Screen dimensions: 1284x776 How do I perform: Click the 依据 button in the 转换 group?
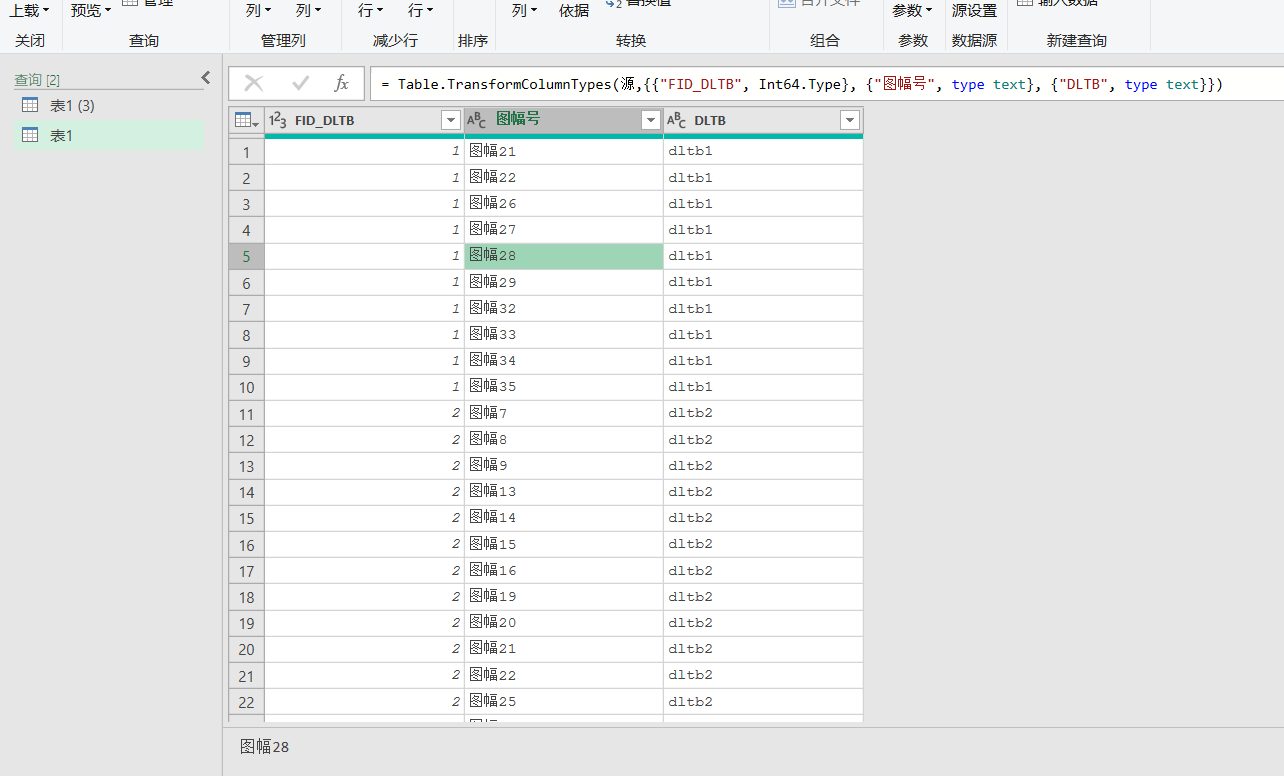coord(574,10)
